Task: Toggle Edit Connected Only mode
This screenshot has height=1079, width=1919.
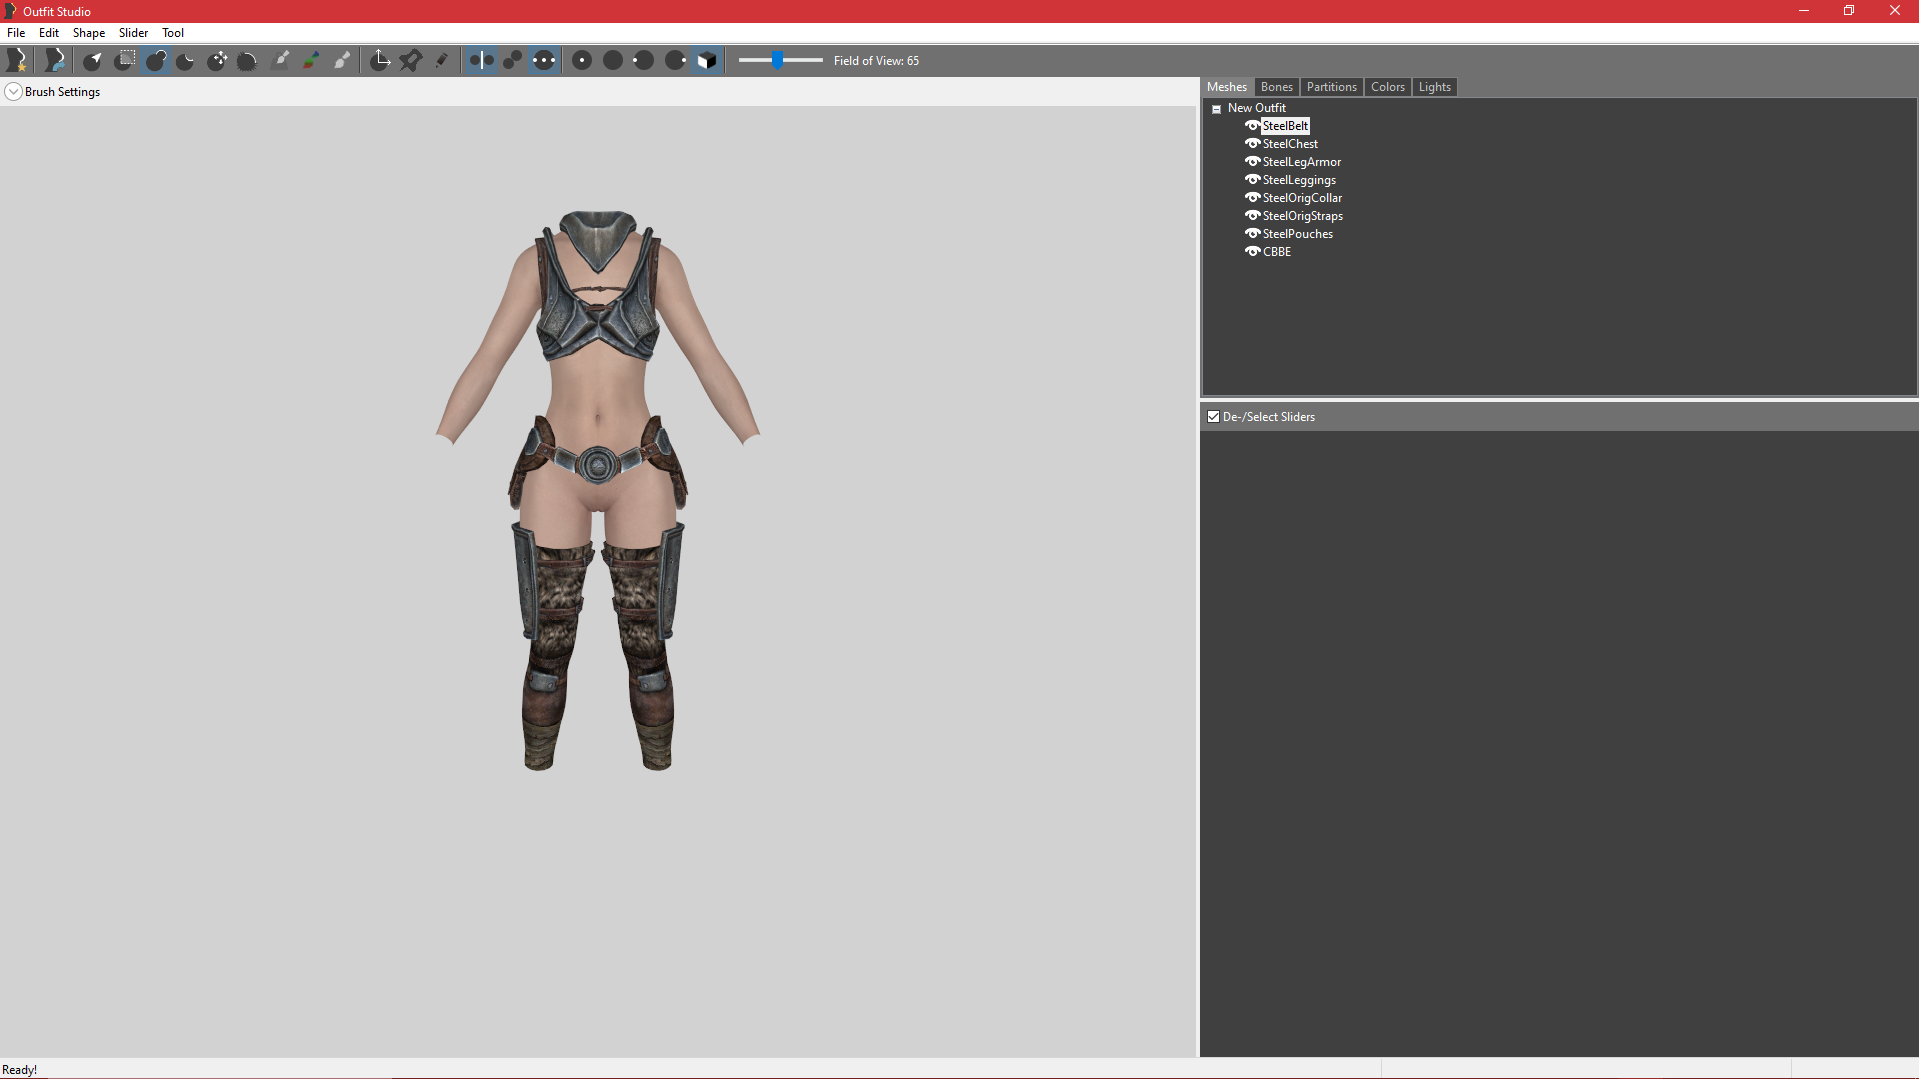Action: [512, 61]
